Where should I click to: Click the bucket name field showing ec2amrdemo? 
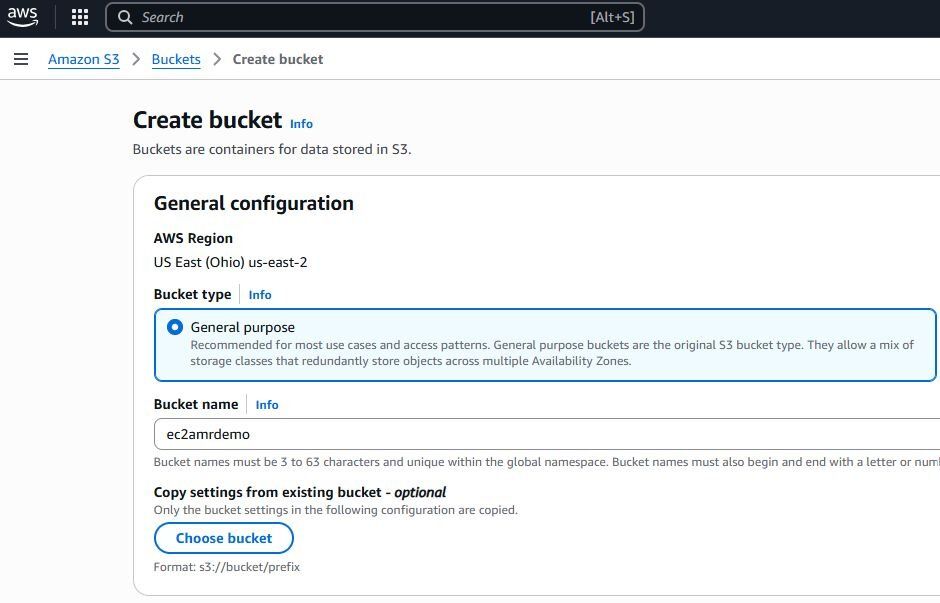(400, 434)
